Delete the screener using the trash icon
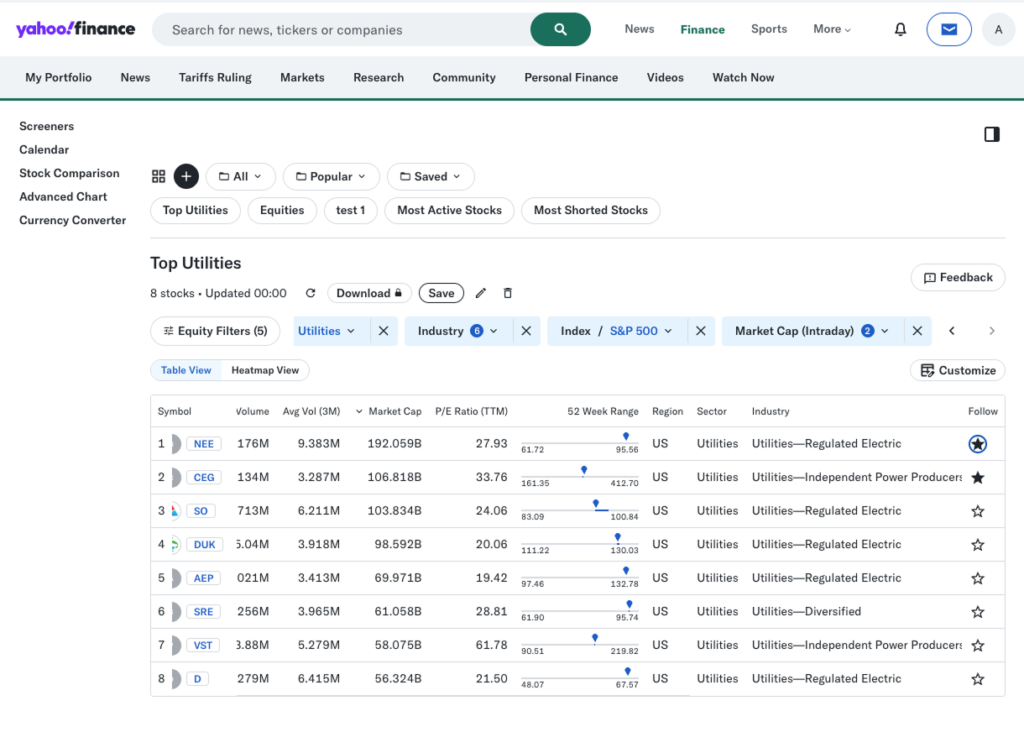Image resolution: width=1024 pixels, height=732 pixels. click(508, 293)
